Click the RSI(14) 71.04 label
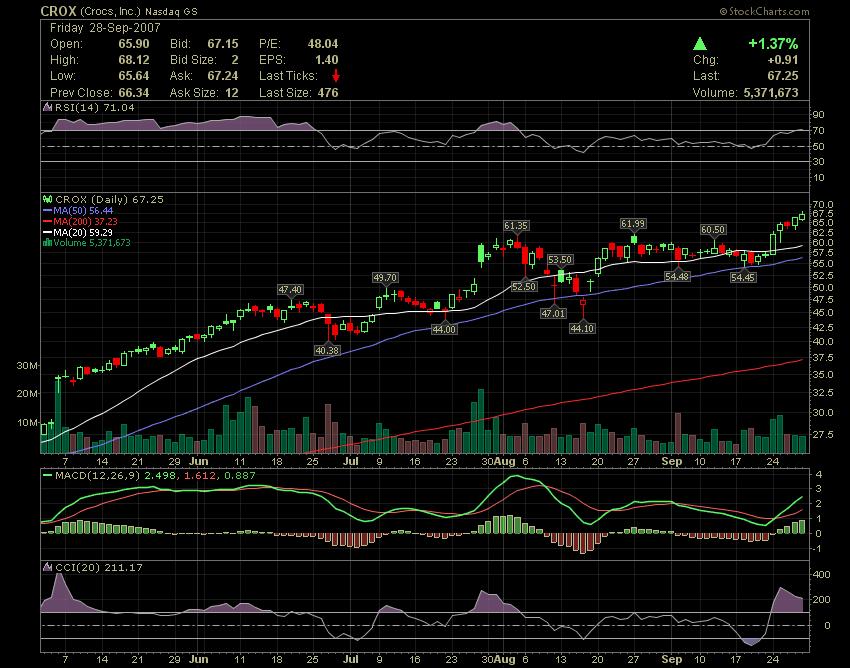 tap(95, 107)
